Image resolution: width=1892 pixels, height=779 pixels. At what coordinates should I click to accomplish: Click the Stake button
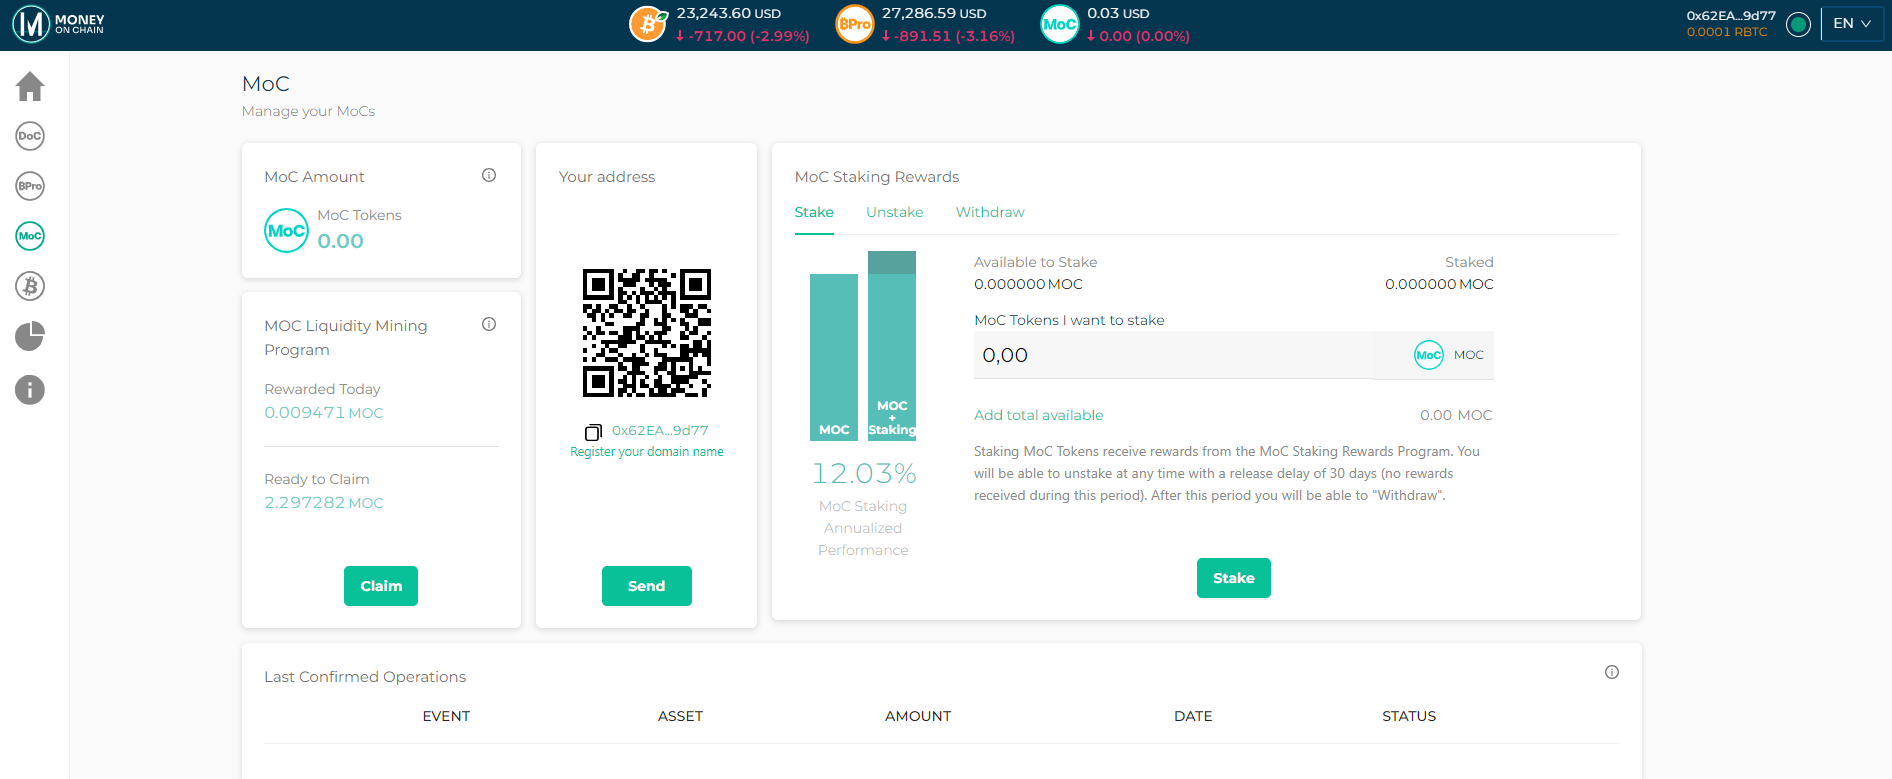point(1233,578)
